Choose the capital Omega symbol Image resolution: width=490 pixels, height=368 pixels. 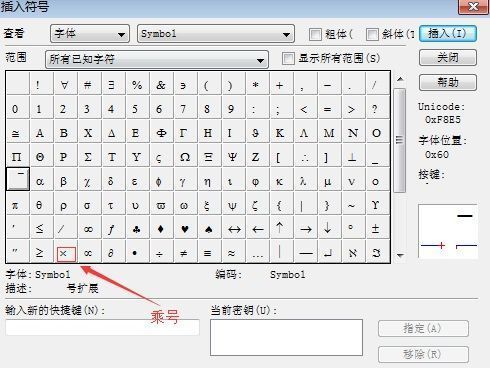coord(185,157)
